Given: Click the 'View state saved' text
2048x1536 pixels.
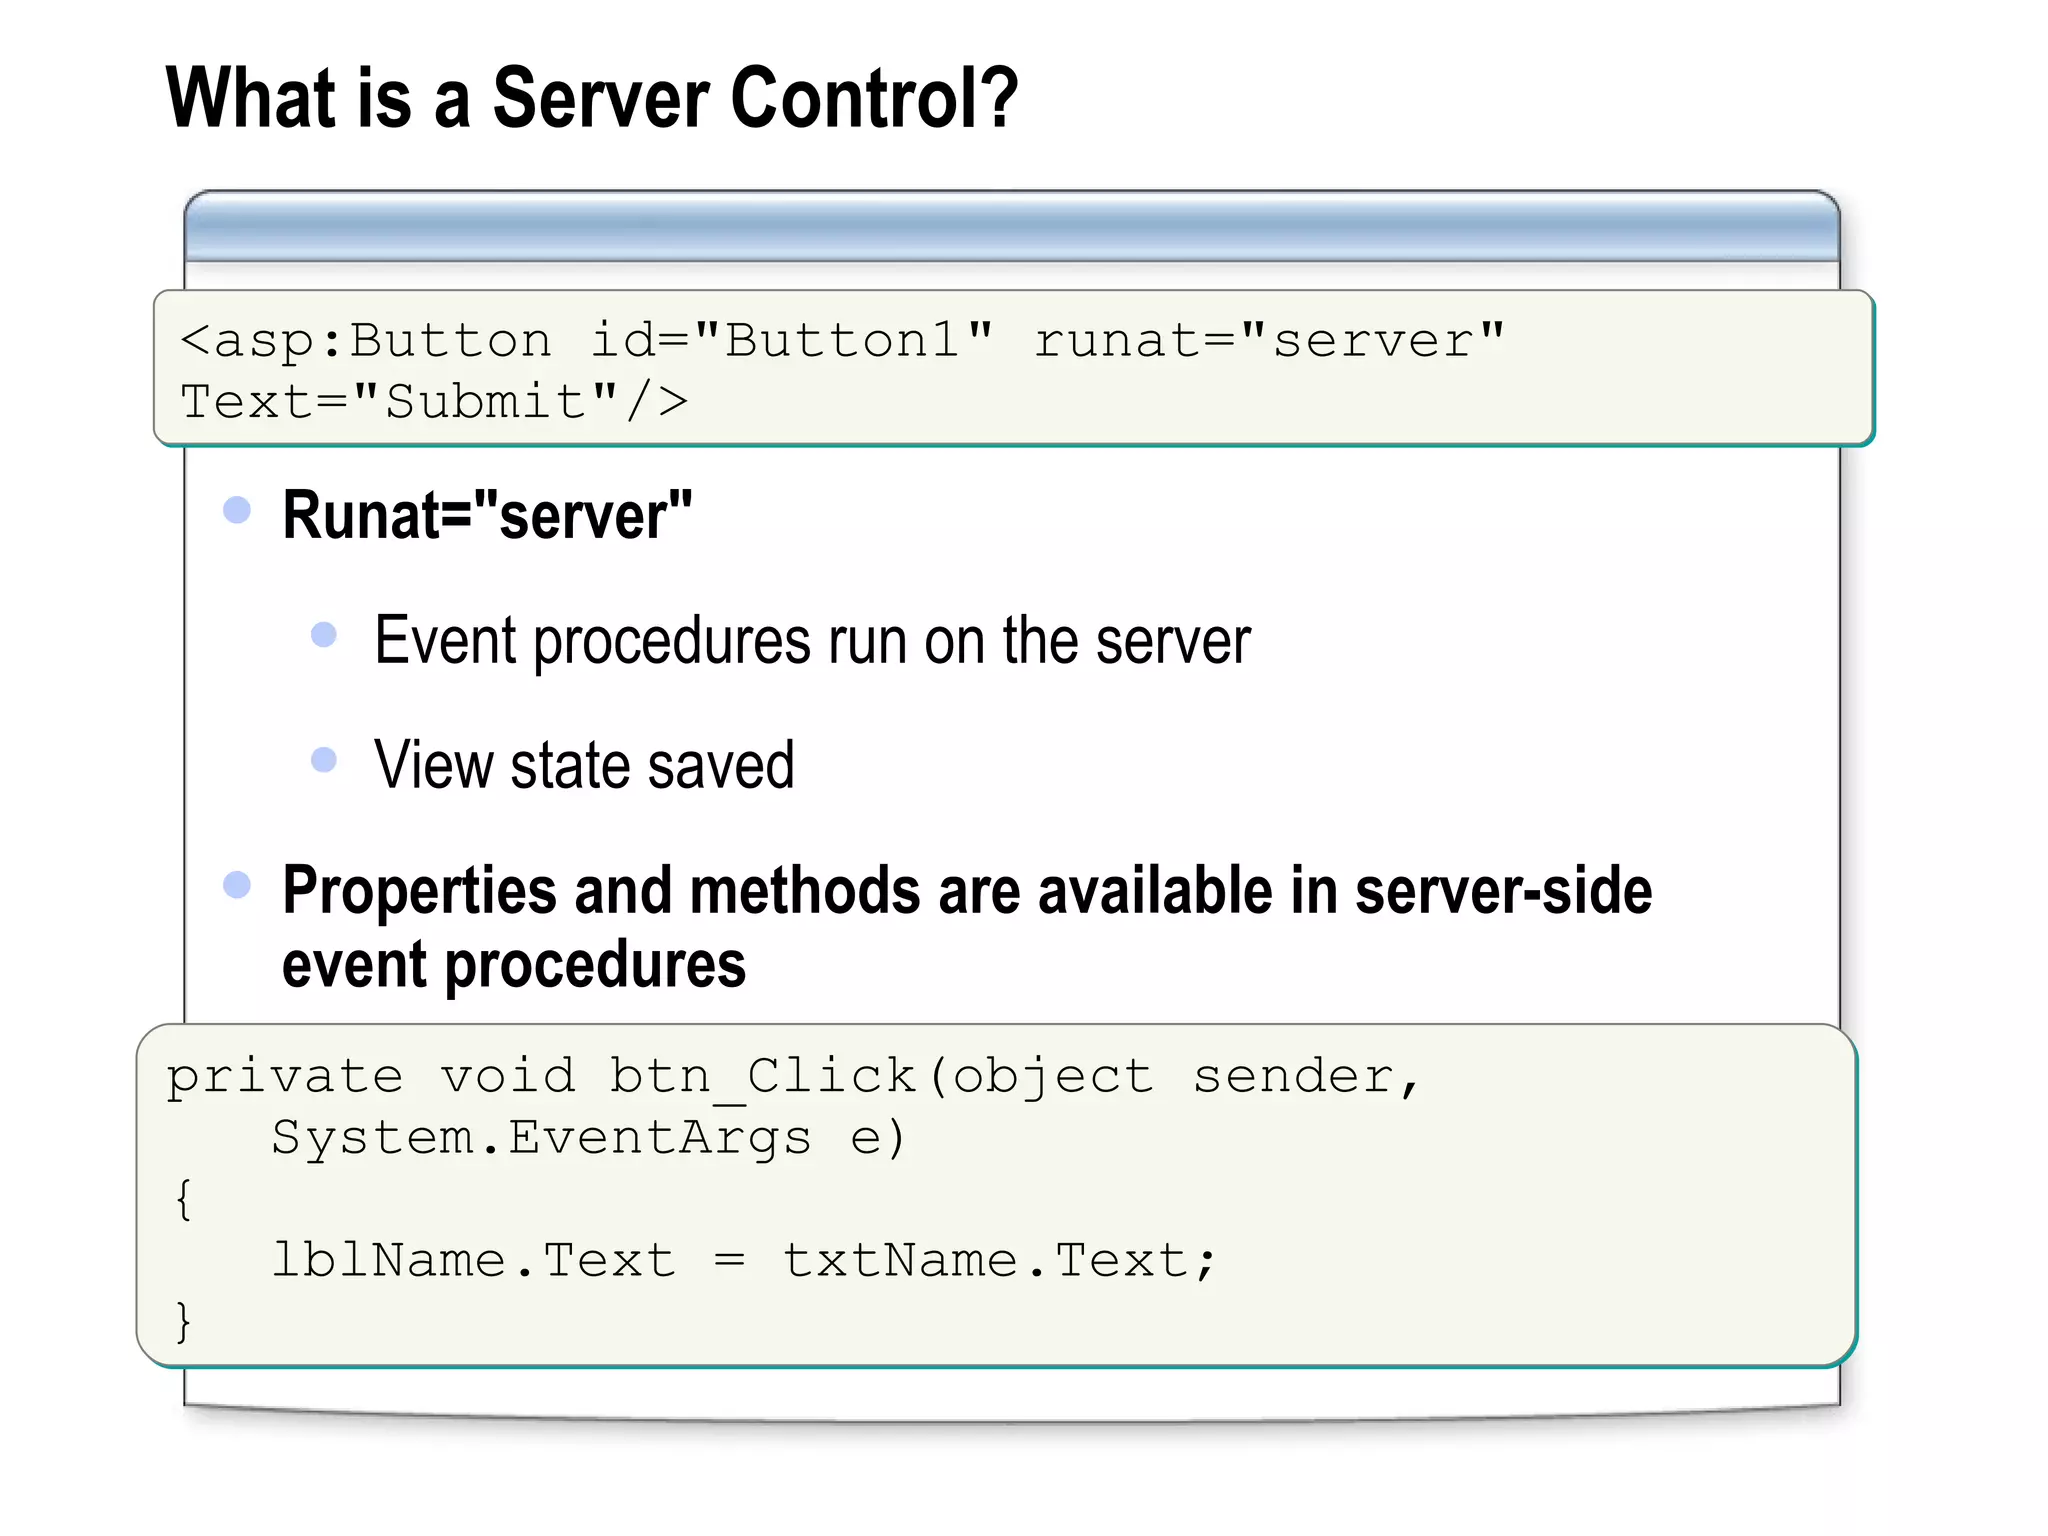Looking at the screenshot, I should pos(584,766).
